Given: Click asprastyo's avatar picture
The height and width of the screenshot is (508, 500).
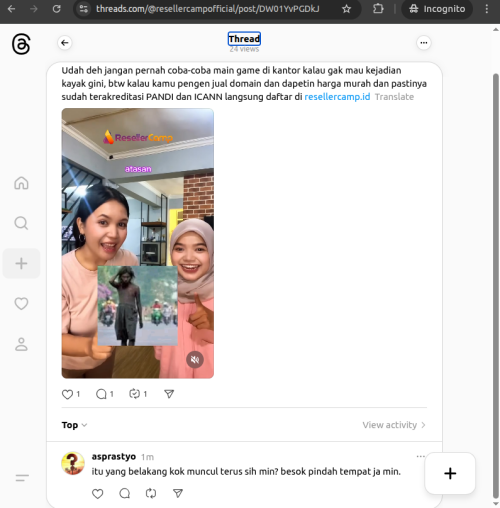Looking at the screenshot, I should point(73,463).
